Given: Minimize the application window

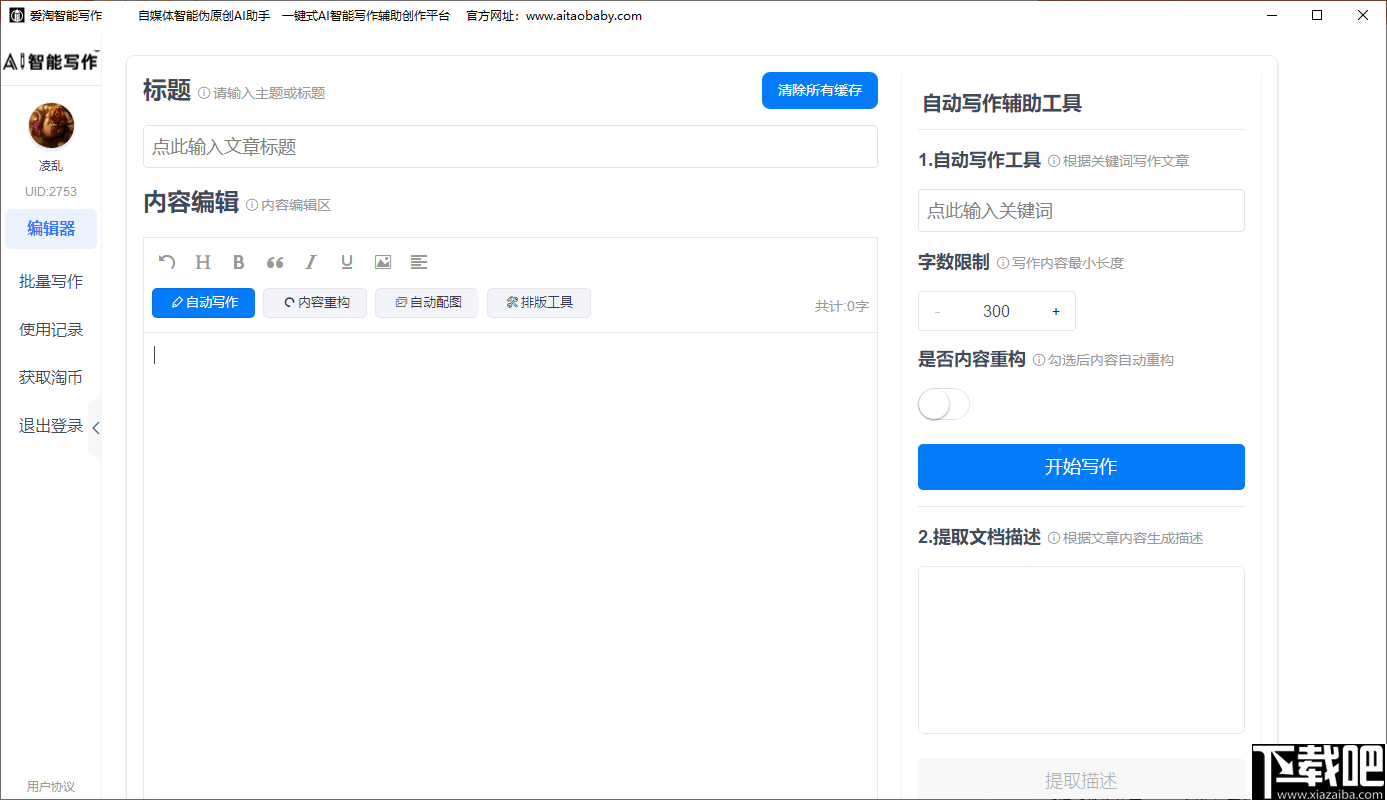Looking at the screenshot, I should [1272, 16].
